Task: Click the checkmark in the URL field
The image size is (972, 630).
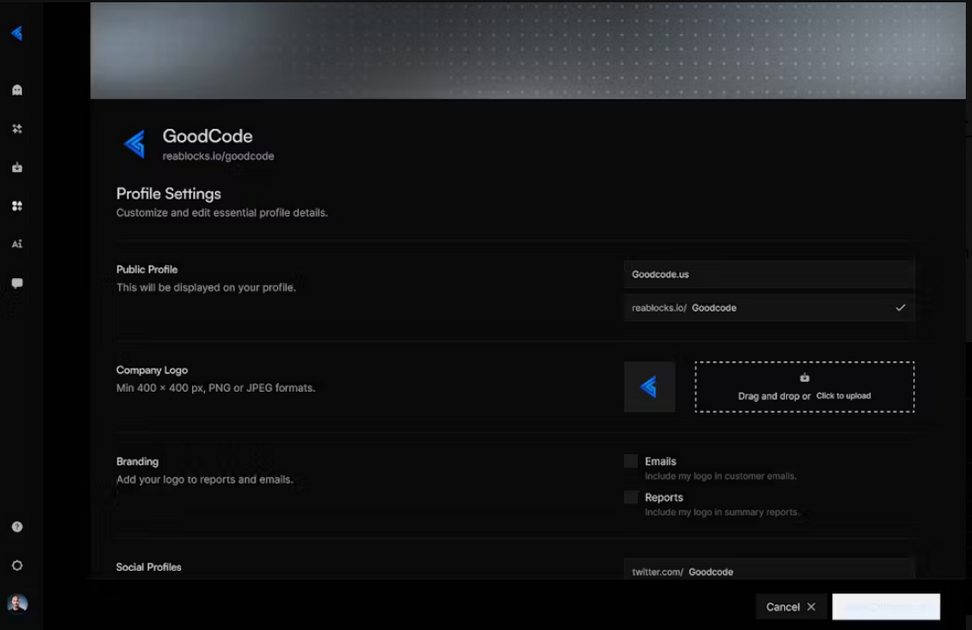Action: point(900,308)
